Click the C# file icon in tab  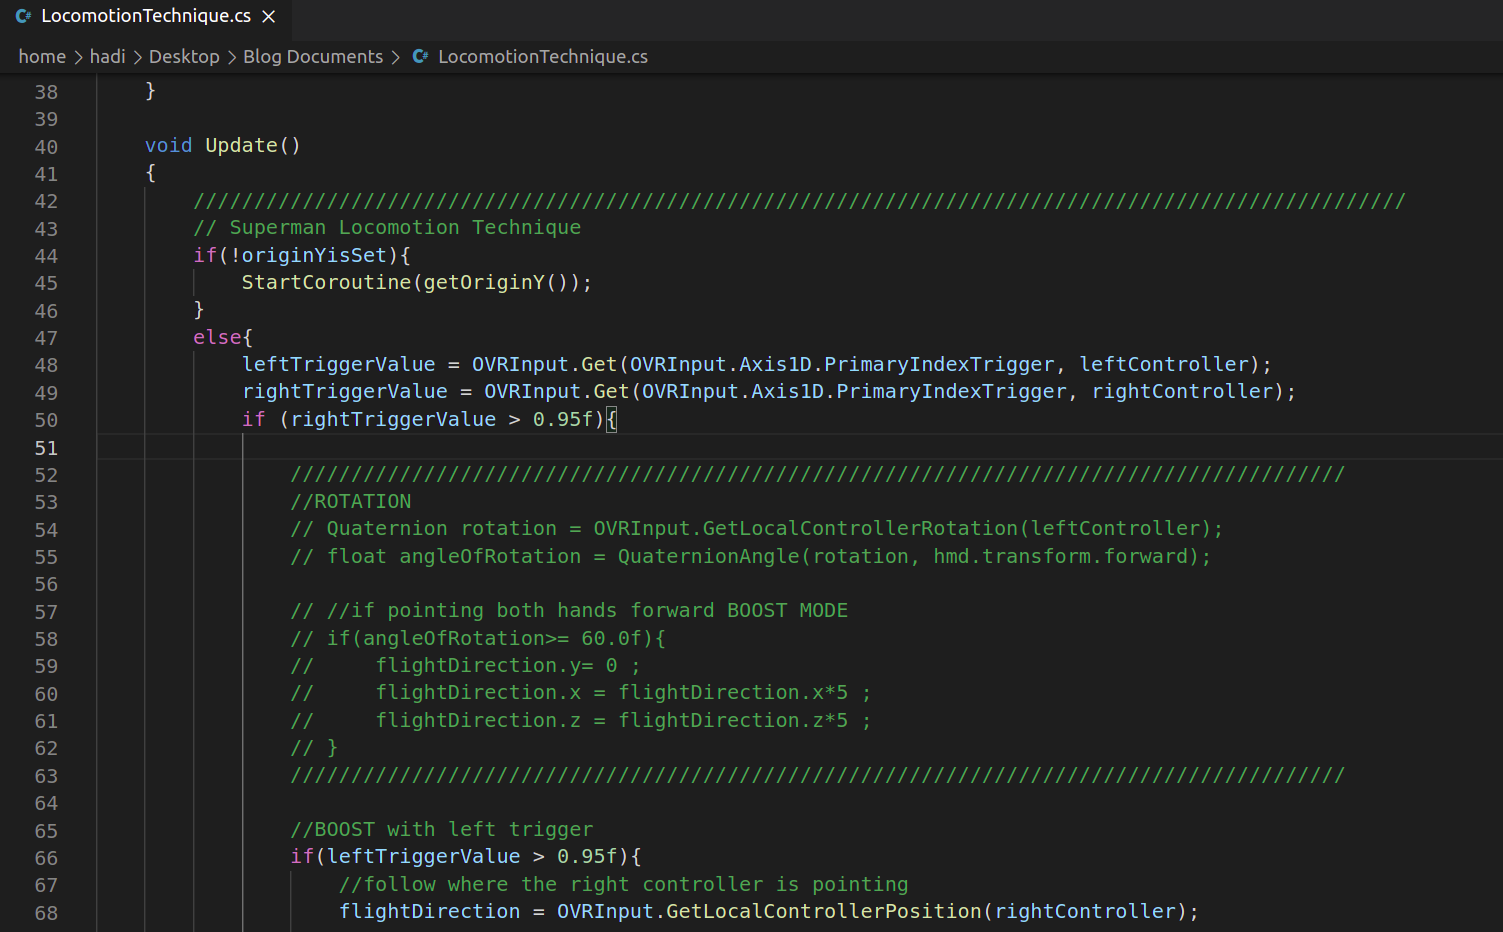coord(24,16)
